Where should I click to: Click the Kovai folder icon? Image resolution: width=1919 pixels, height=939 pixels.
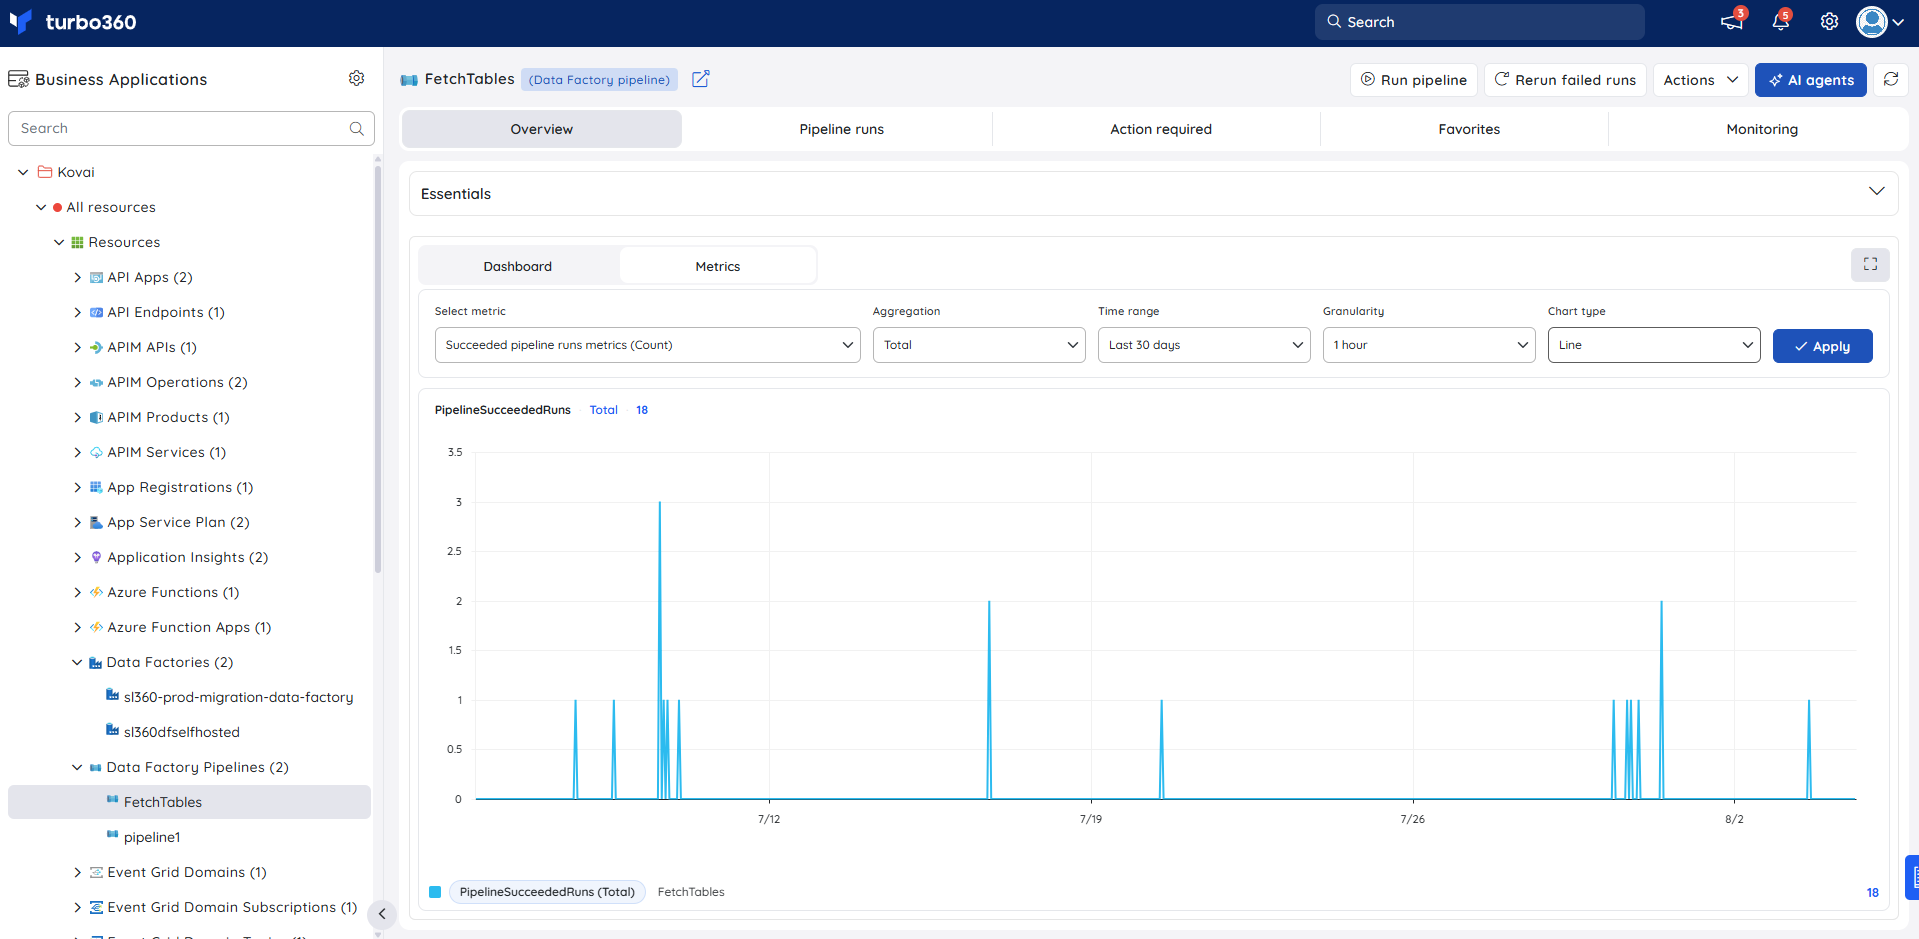(x=45, y=172)
